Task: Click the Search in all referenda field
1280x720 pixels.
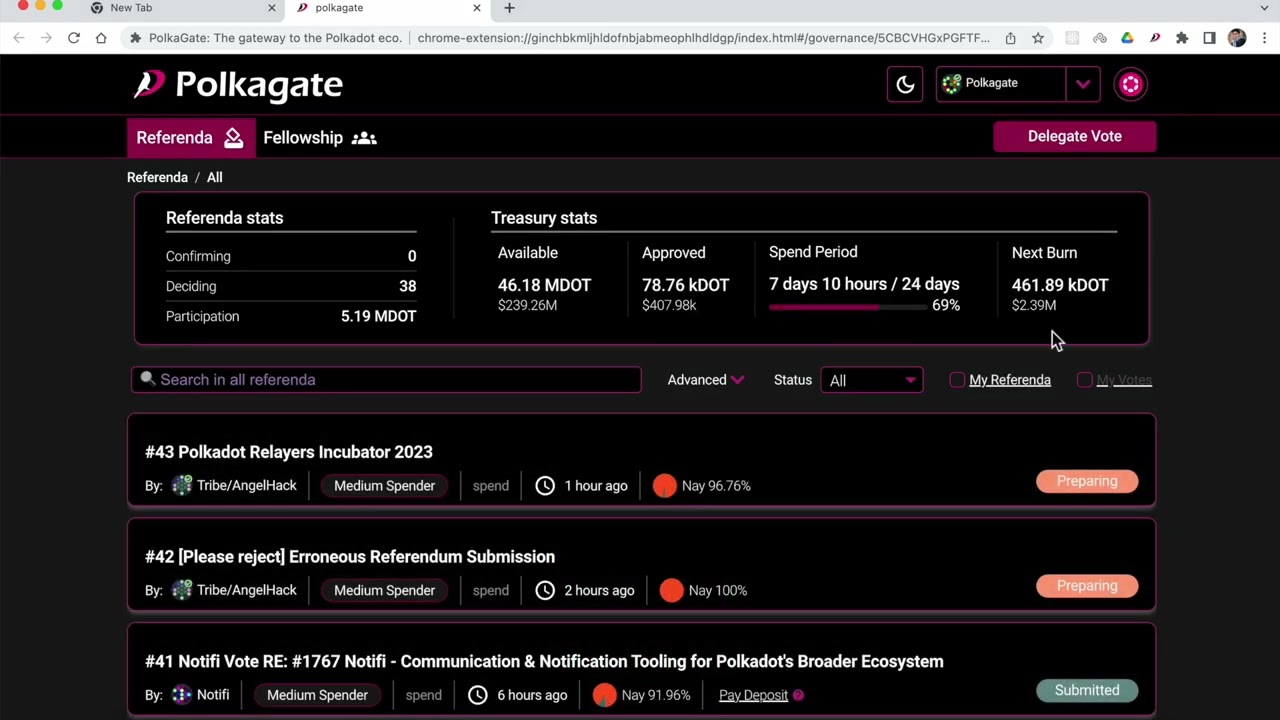Action: pyautogui.click(x=386, y=379)
